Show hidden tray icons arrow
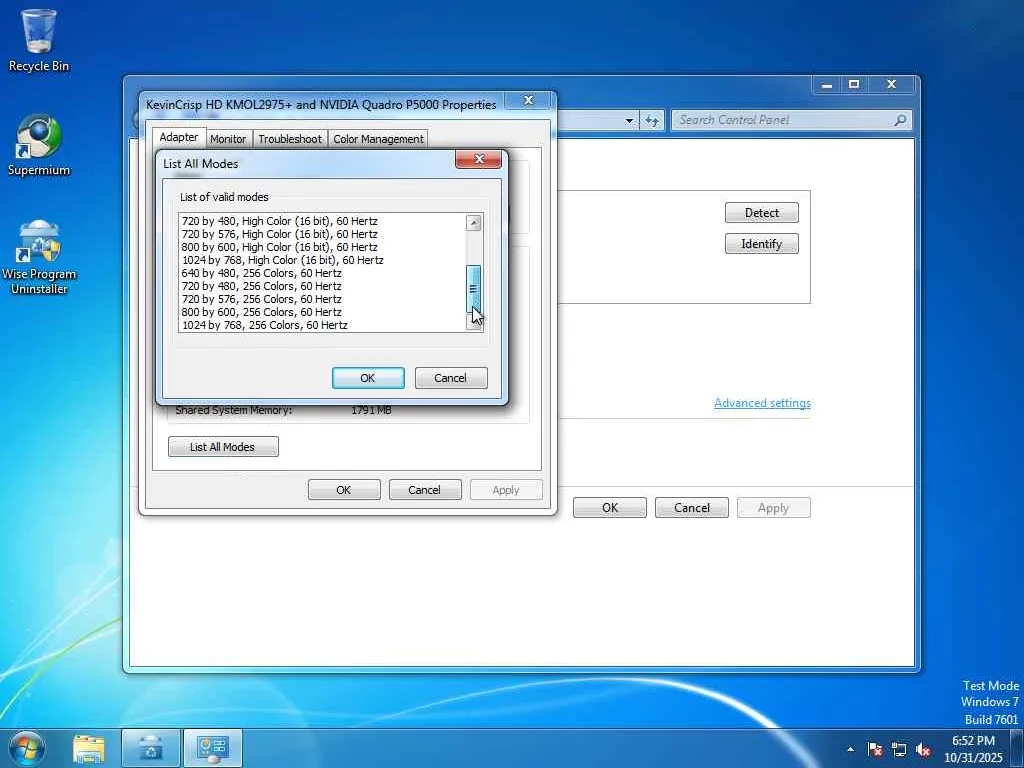 click(x=850, y=749)
